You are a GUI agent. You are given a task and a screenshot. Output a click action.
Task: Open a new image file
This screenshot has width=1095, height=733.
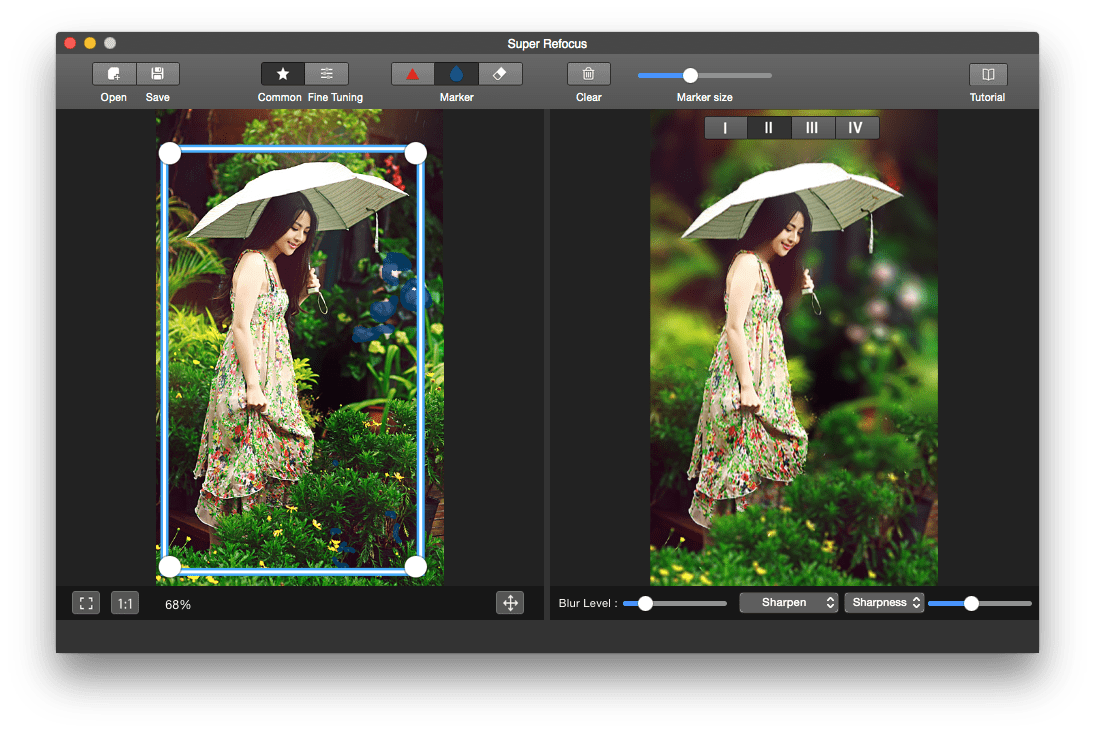click(x=113, y=73)
